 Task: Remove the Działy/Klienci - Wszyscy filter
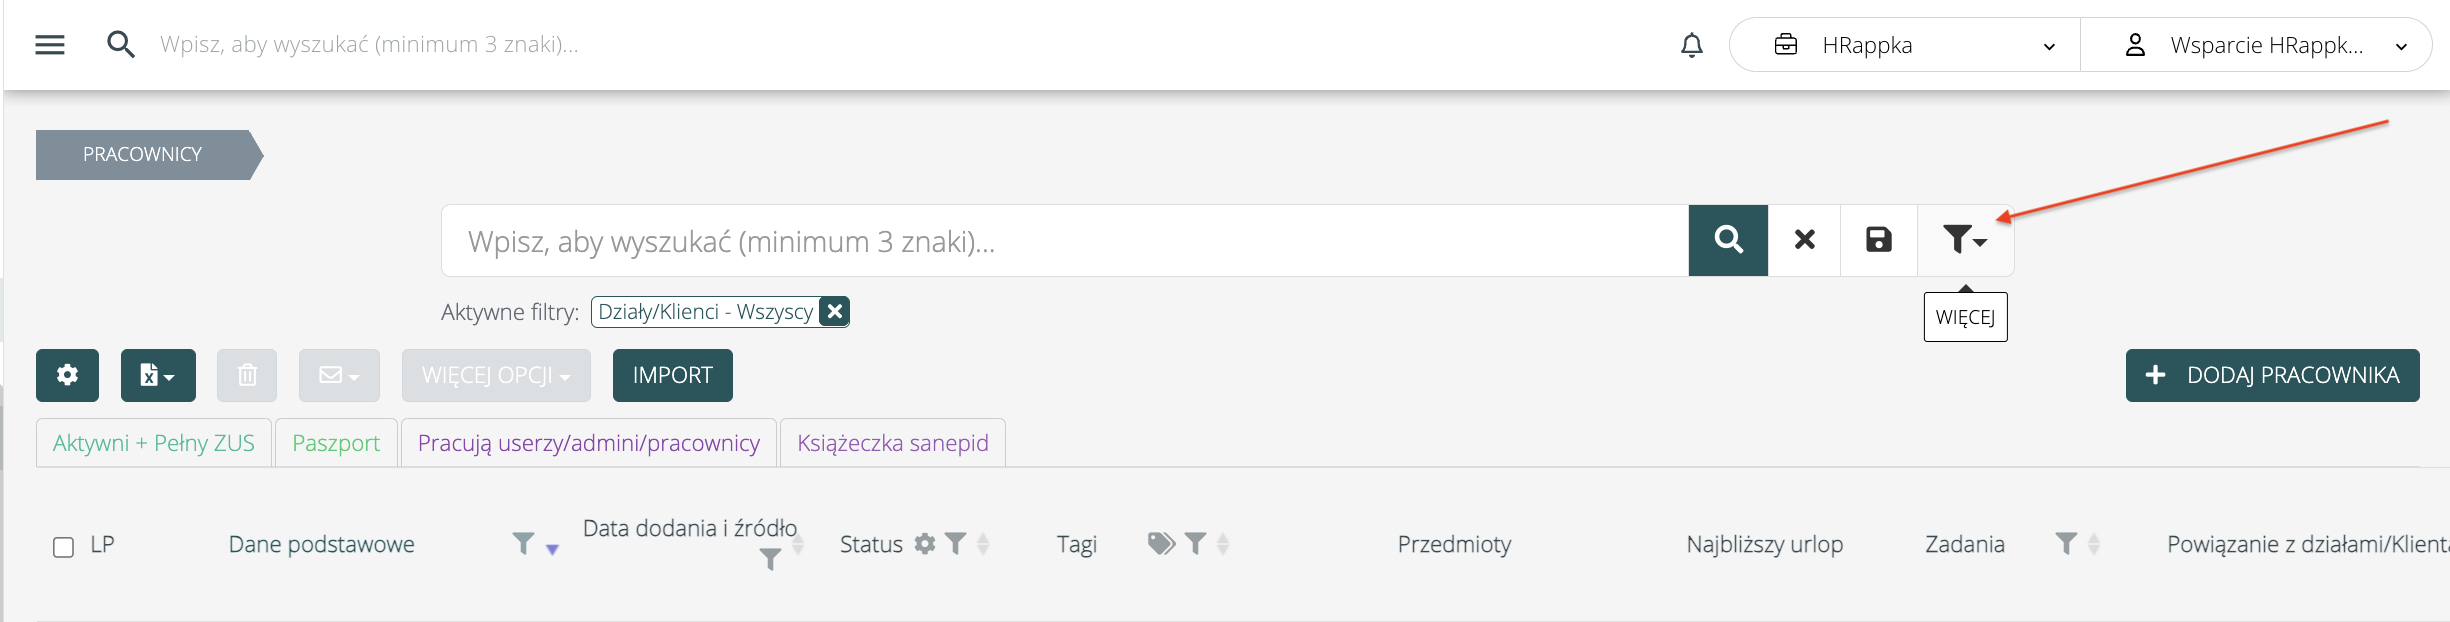click(x=834, y=311)
